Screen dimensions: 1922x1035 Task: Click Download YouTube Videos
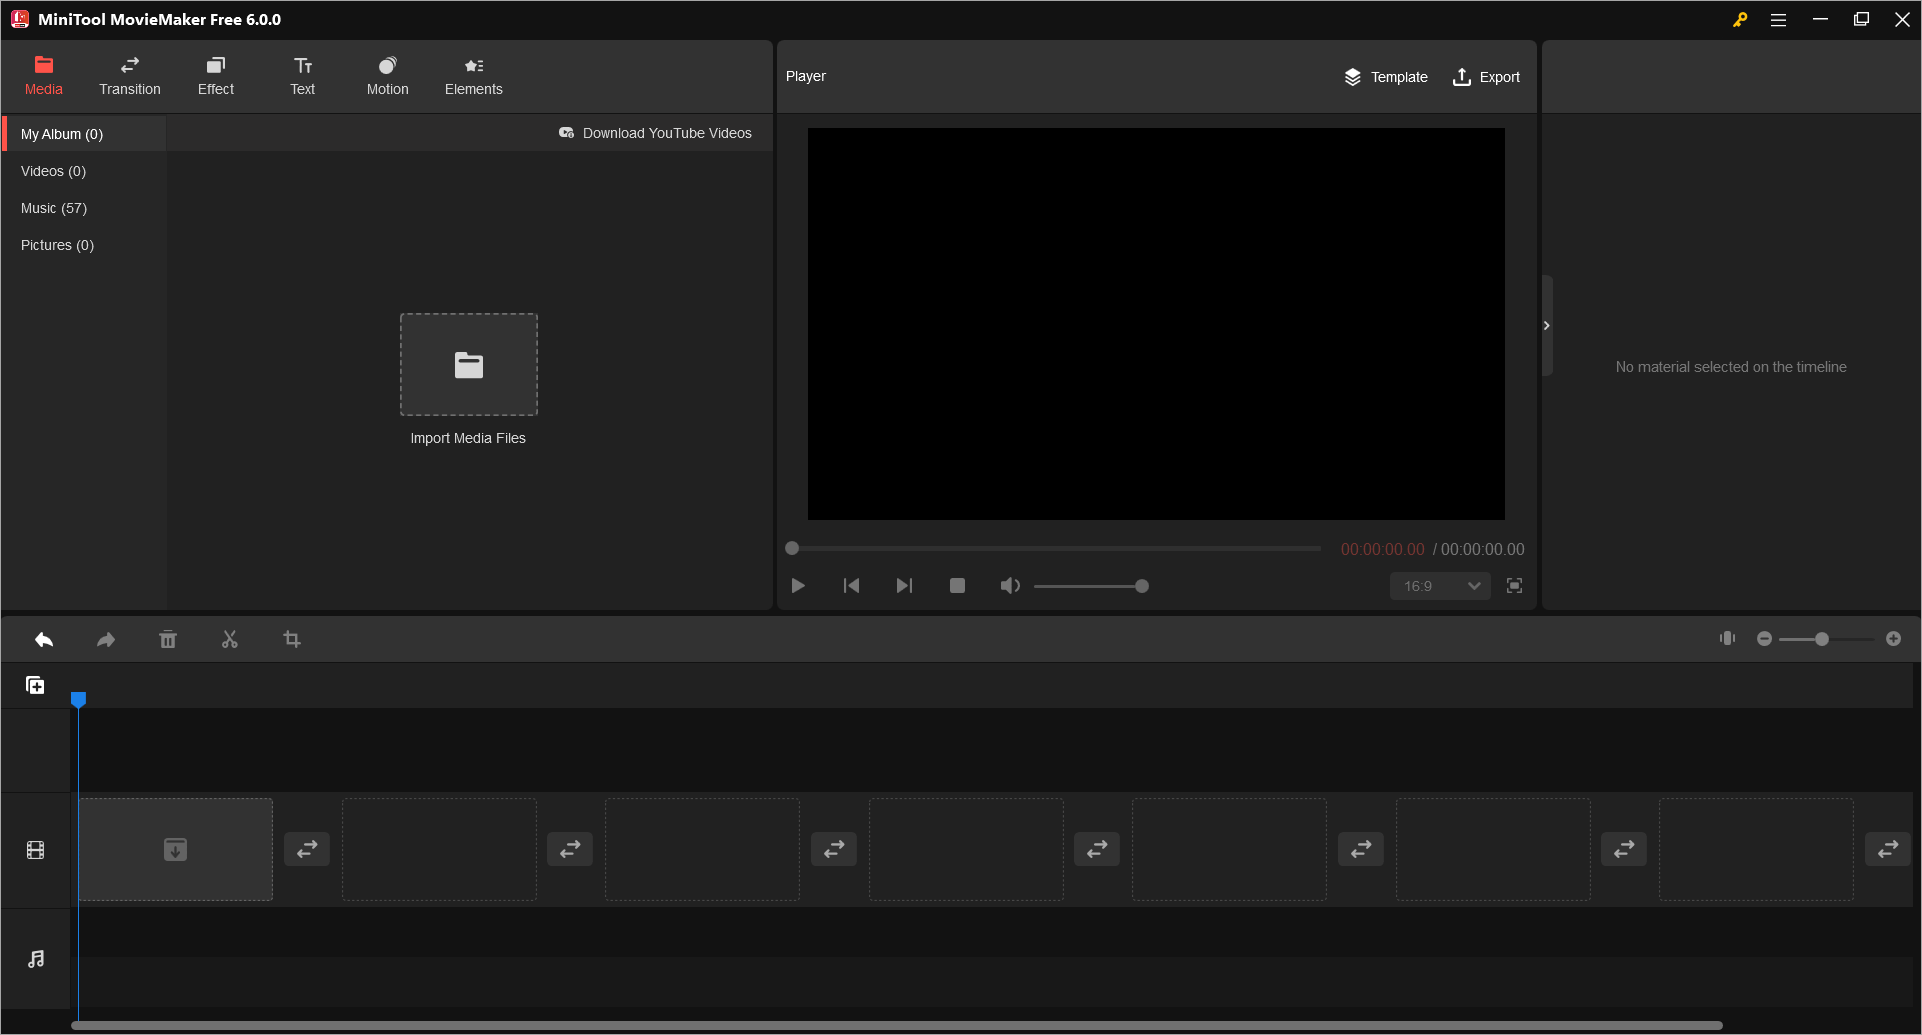pos(655,133)
